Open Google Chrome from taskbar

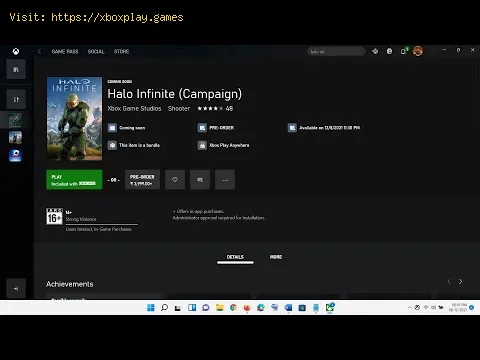[233, 307]
